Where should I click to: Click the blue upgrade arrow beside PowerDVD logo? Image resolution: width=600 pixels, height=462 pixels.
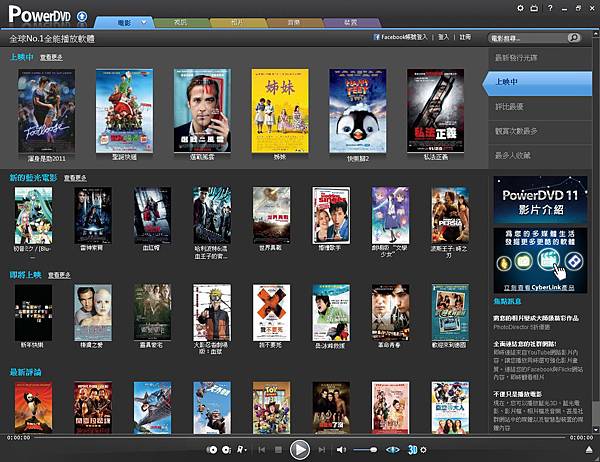click(x=82, y=16)
